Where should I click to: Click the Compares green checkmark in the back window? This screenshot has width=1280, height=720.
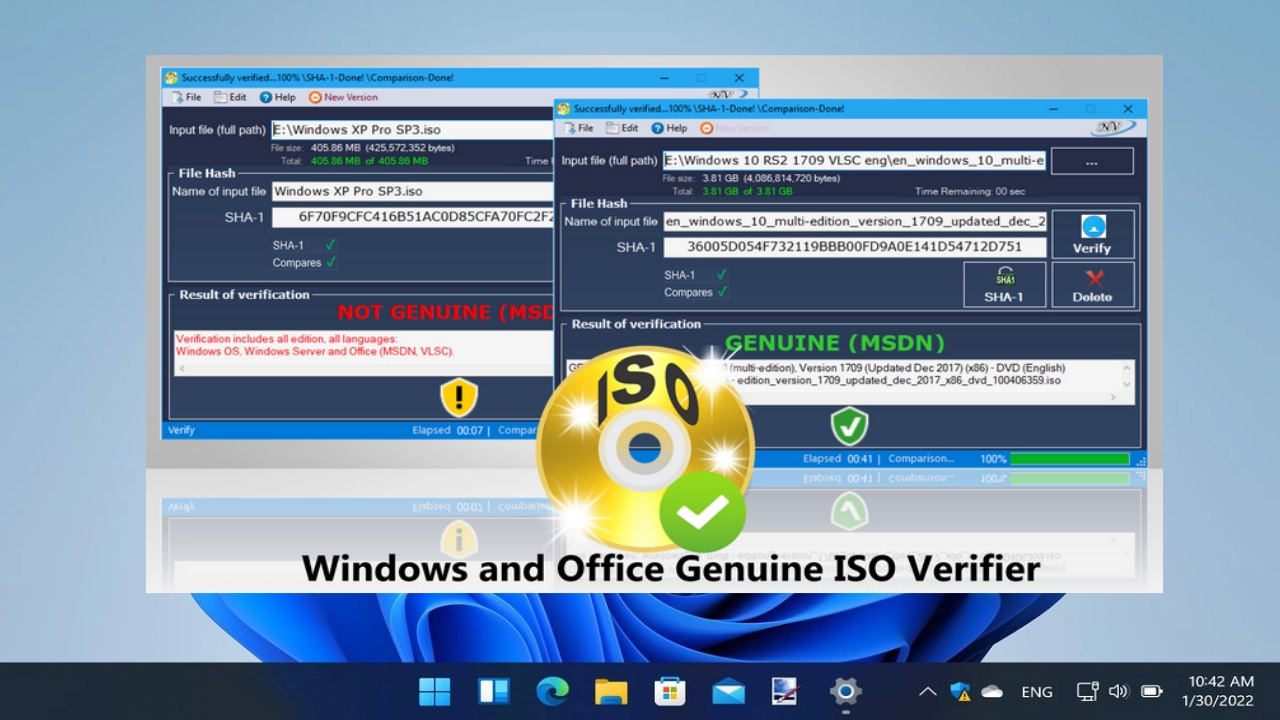330,262
